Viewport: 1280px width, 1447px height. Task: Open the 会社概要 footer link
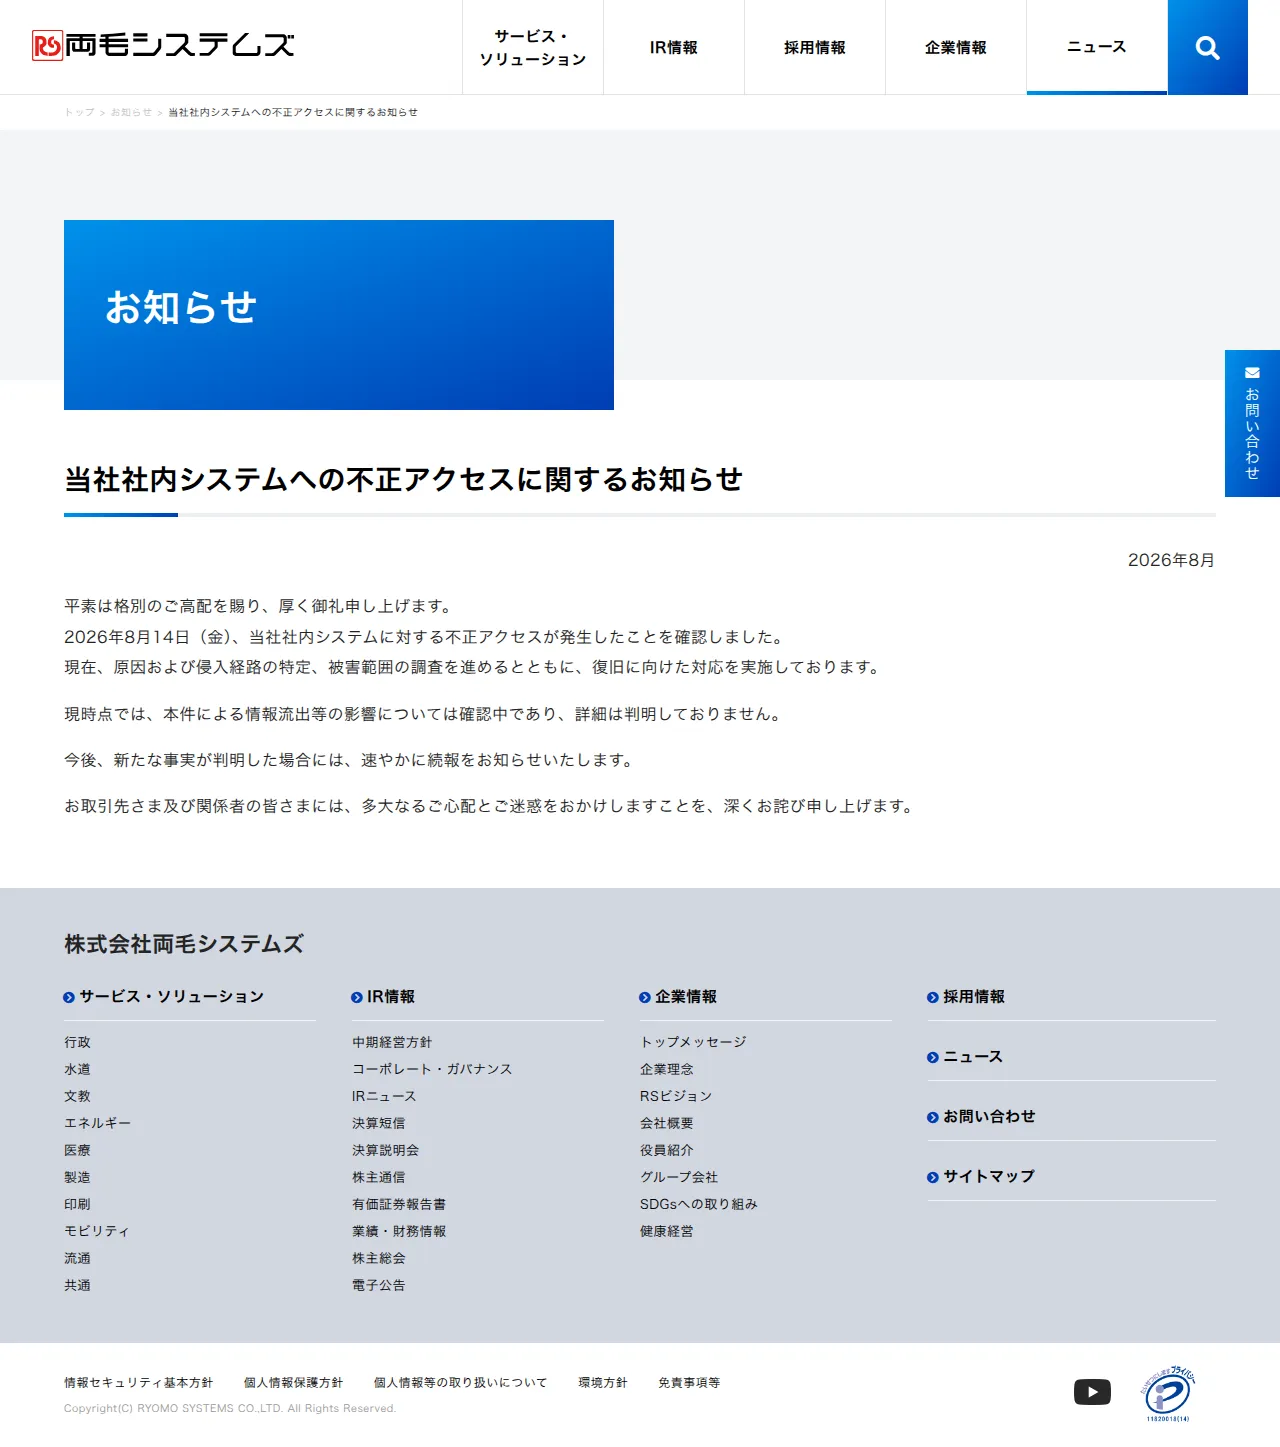coord(666,1123)
